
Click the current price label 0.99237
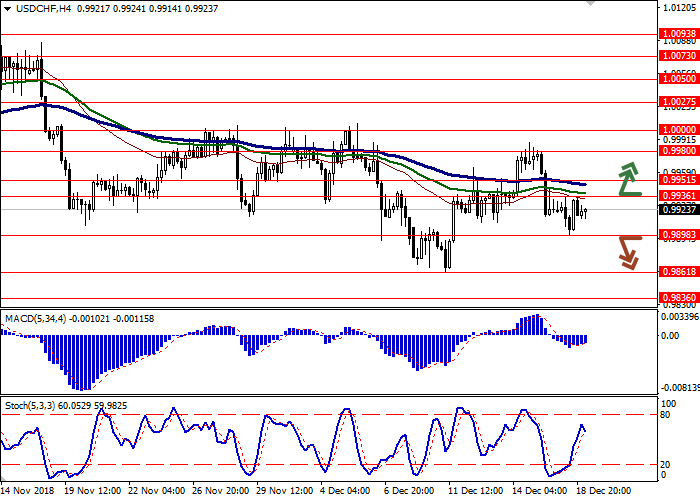pos(678,210)
